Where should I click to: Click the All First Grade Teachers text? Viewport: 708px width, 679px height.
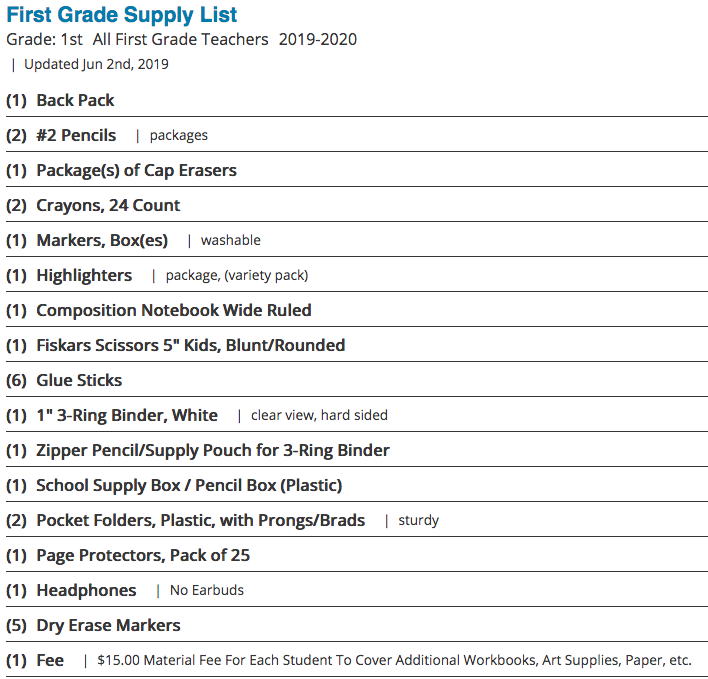[x=181, y=40]
